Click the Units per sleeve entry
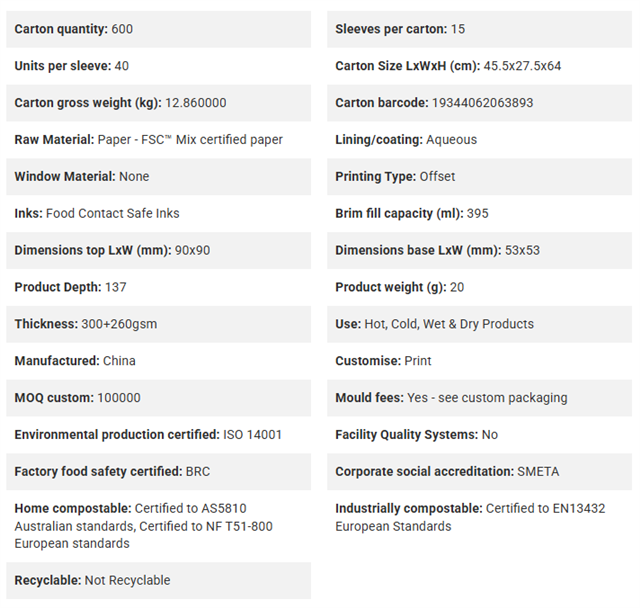640x608 pixels. (158, 66)
